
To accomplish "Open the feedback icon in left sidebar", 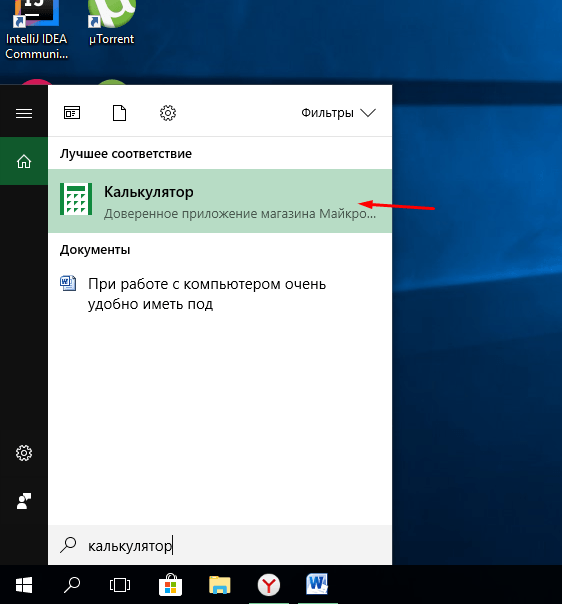I will coord(24,501).
